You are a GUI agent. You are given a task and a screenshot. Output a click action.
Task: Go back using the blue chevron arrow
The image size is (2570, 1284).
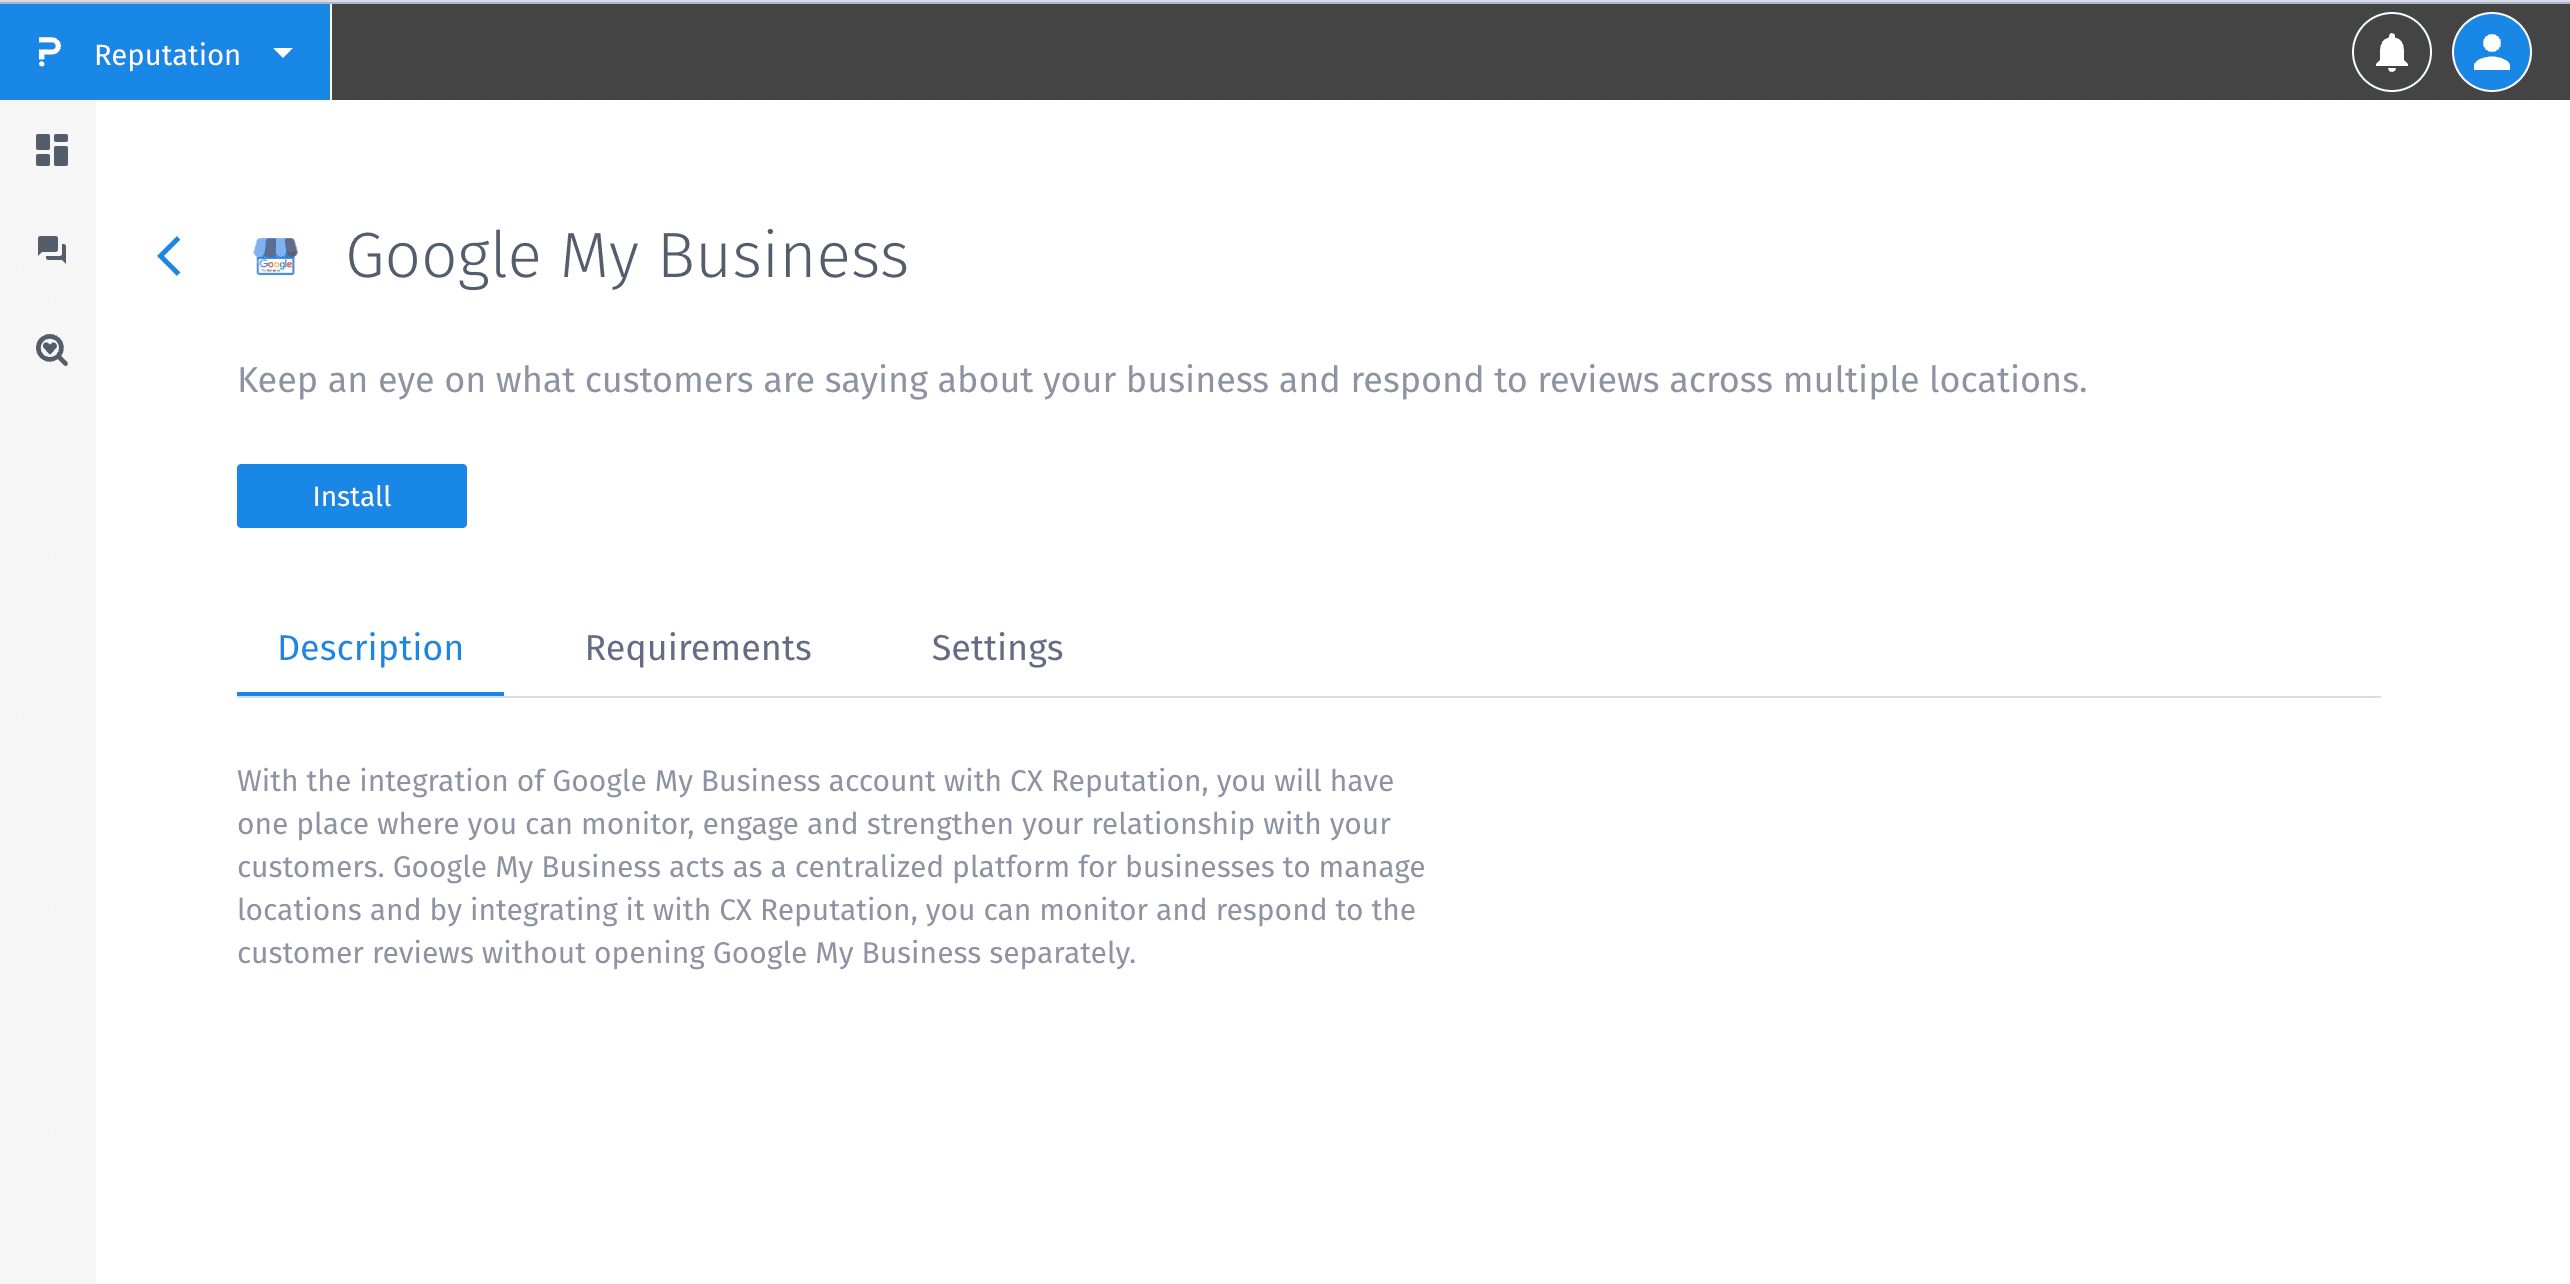tap(170, 256)
